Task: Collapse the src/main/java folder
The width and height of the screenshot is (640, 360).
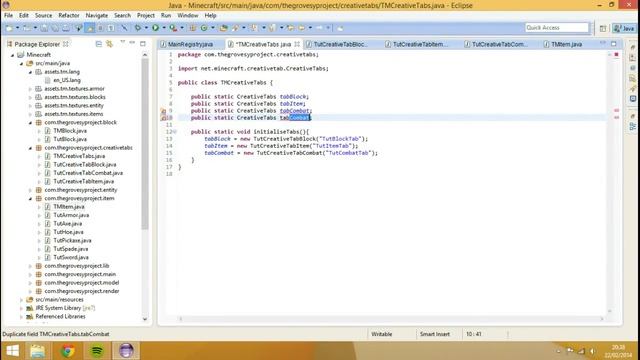Action: click(x=22, y=63)
